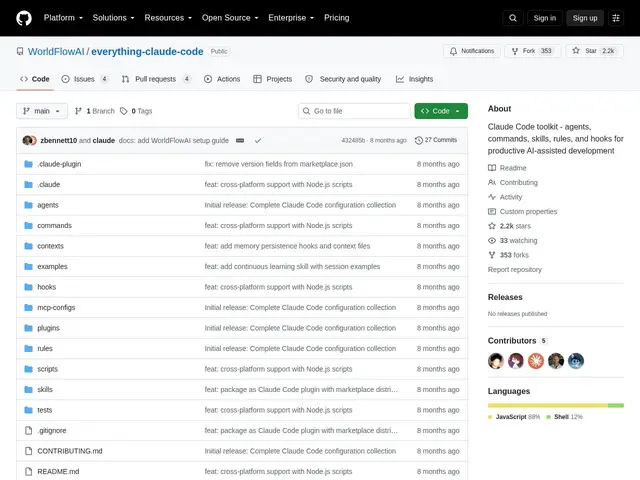Click the commit status check mark

(x=258, y=140)
